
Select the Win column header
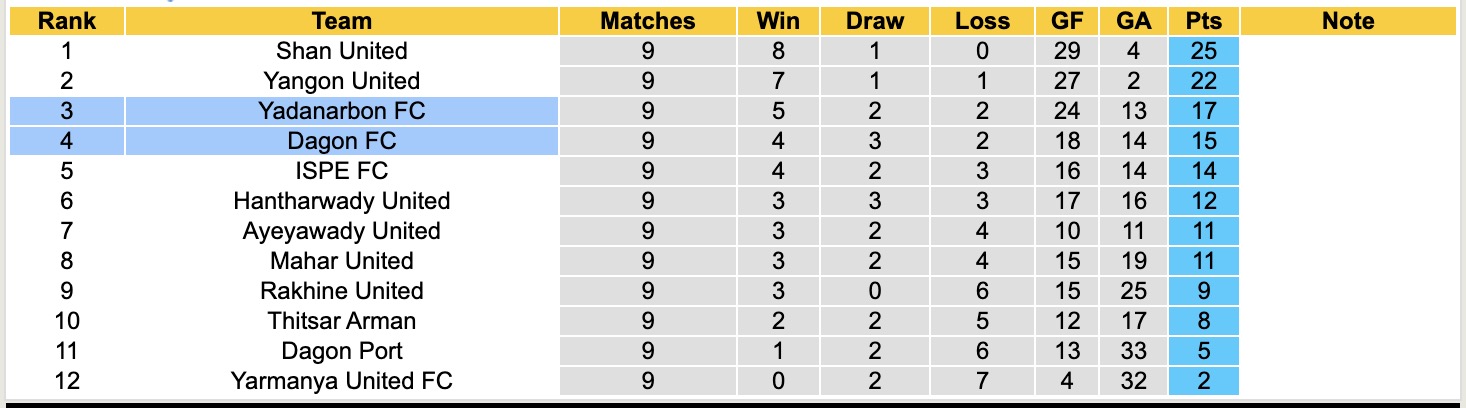(x=776, y=21)
